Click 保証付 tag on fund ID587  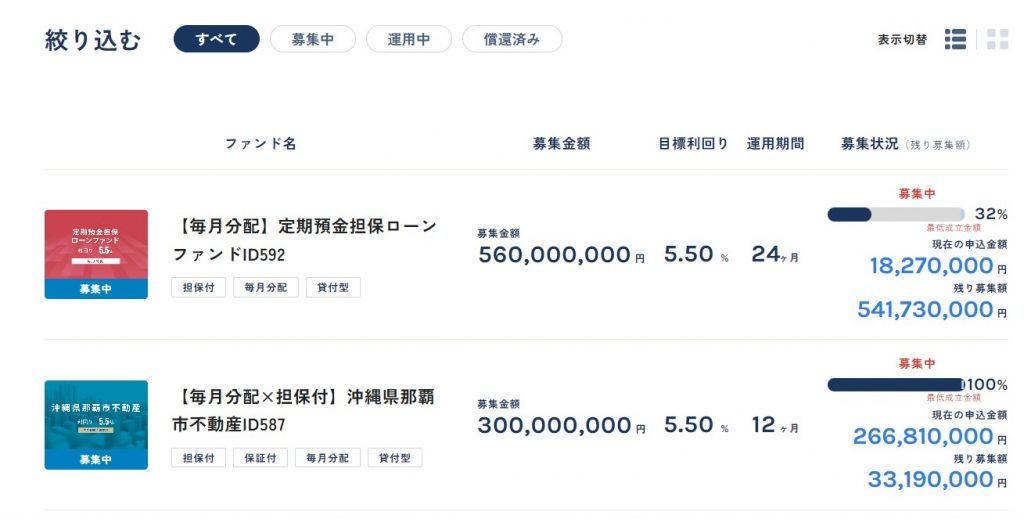[261, 458]
